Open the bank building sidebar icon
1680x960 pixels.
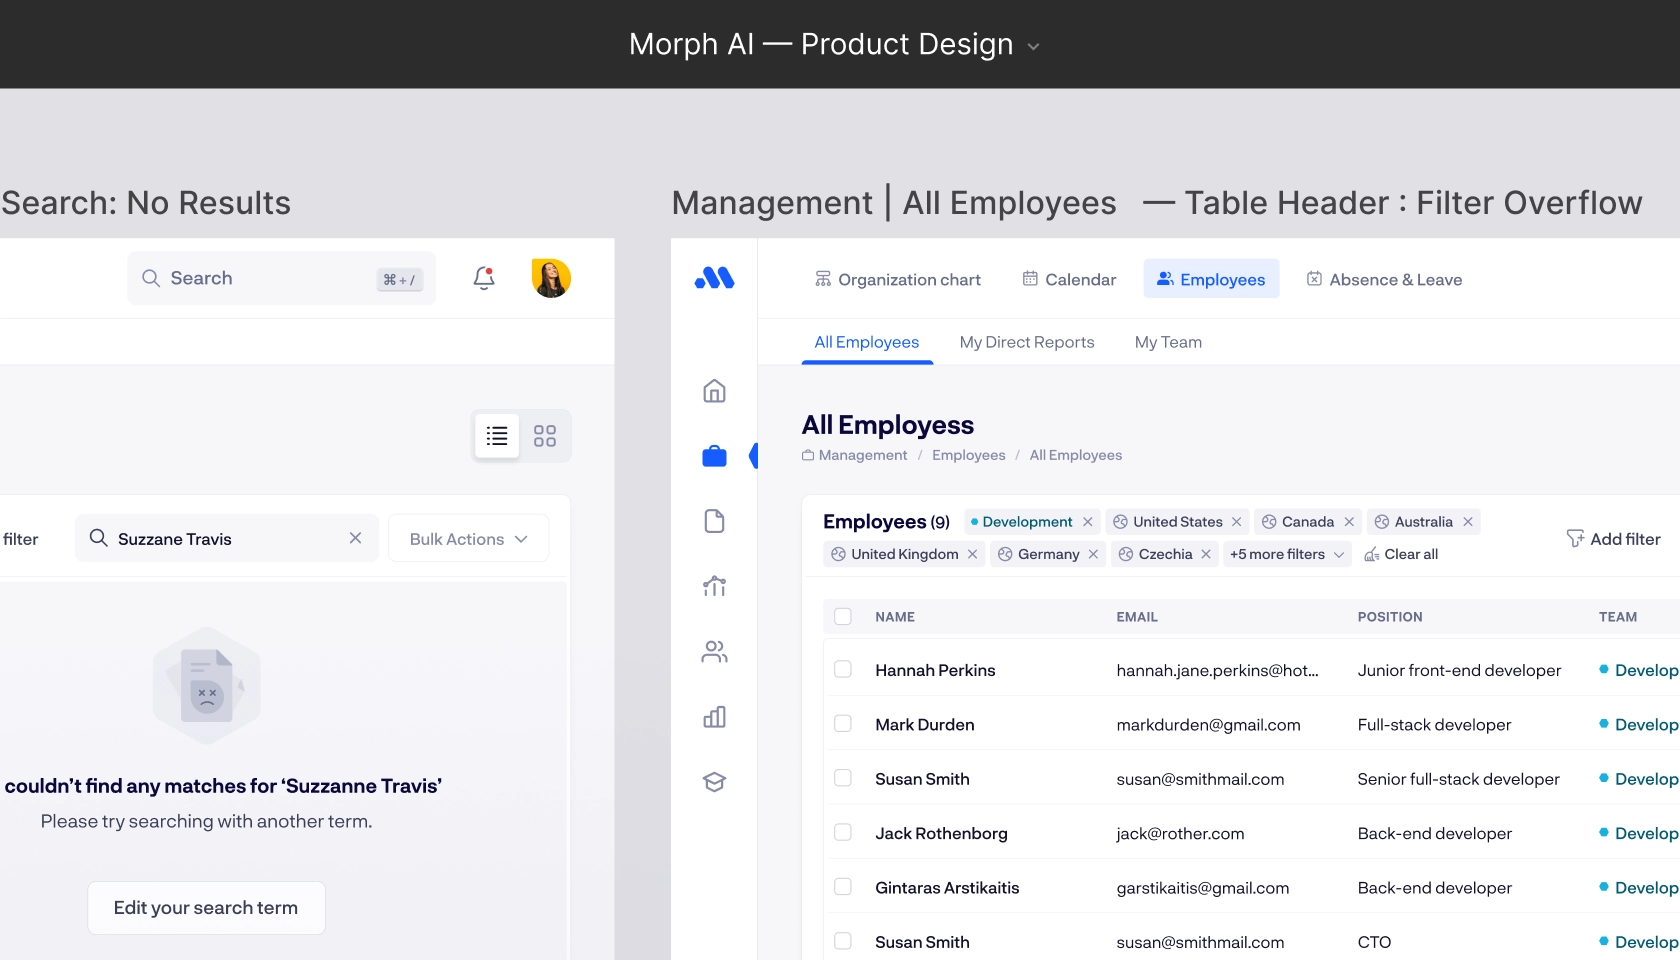714,586
